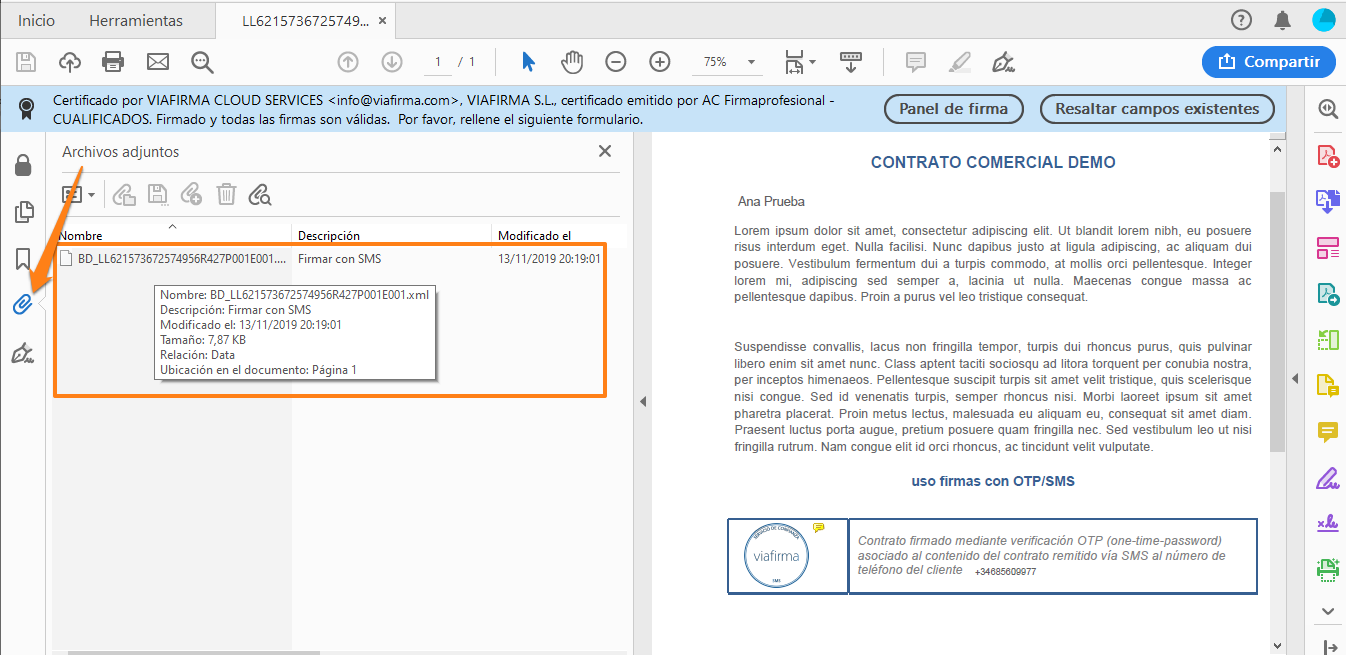Print the document
1346x655 pixels.
113,62
